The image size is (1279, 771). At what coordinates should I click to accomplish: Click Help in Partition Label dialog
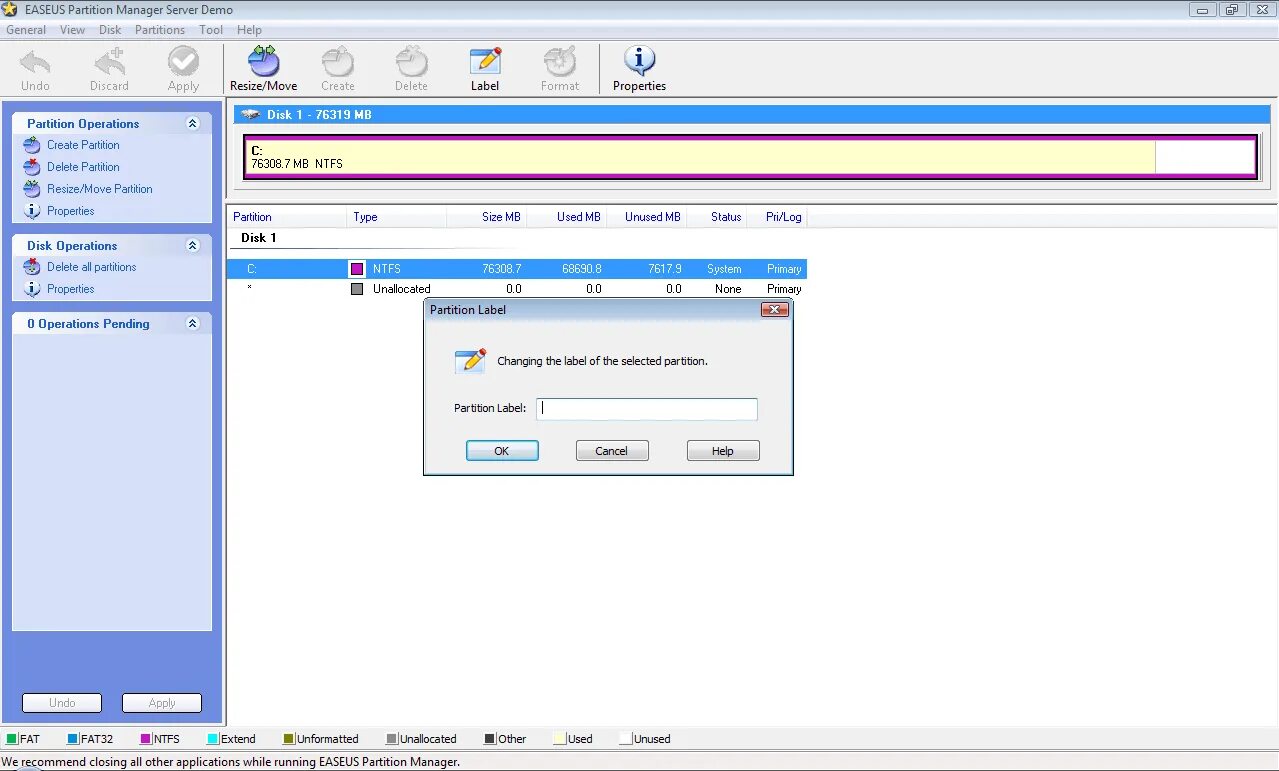click(723, 451)
